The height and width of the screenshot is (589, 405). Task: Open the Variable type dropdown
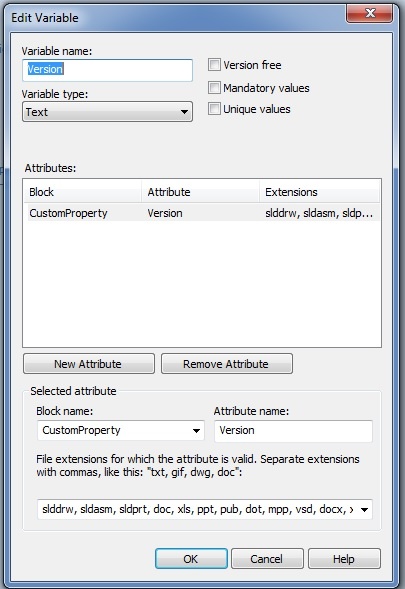[x=107, y=112]
